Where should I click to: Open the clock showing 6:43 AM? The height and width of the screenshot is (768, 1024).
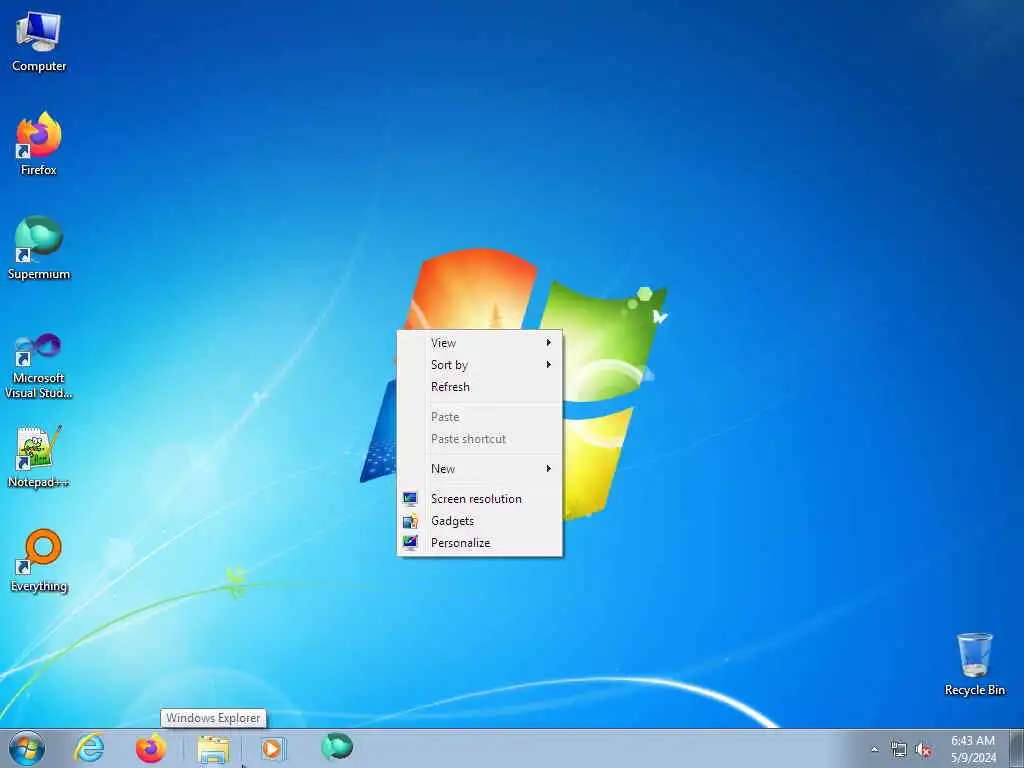pyautogui.click(x=972, y=749)
